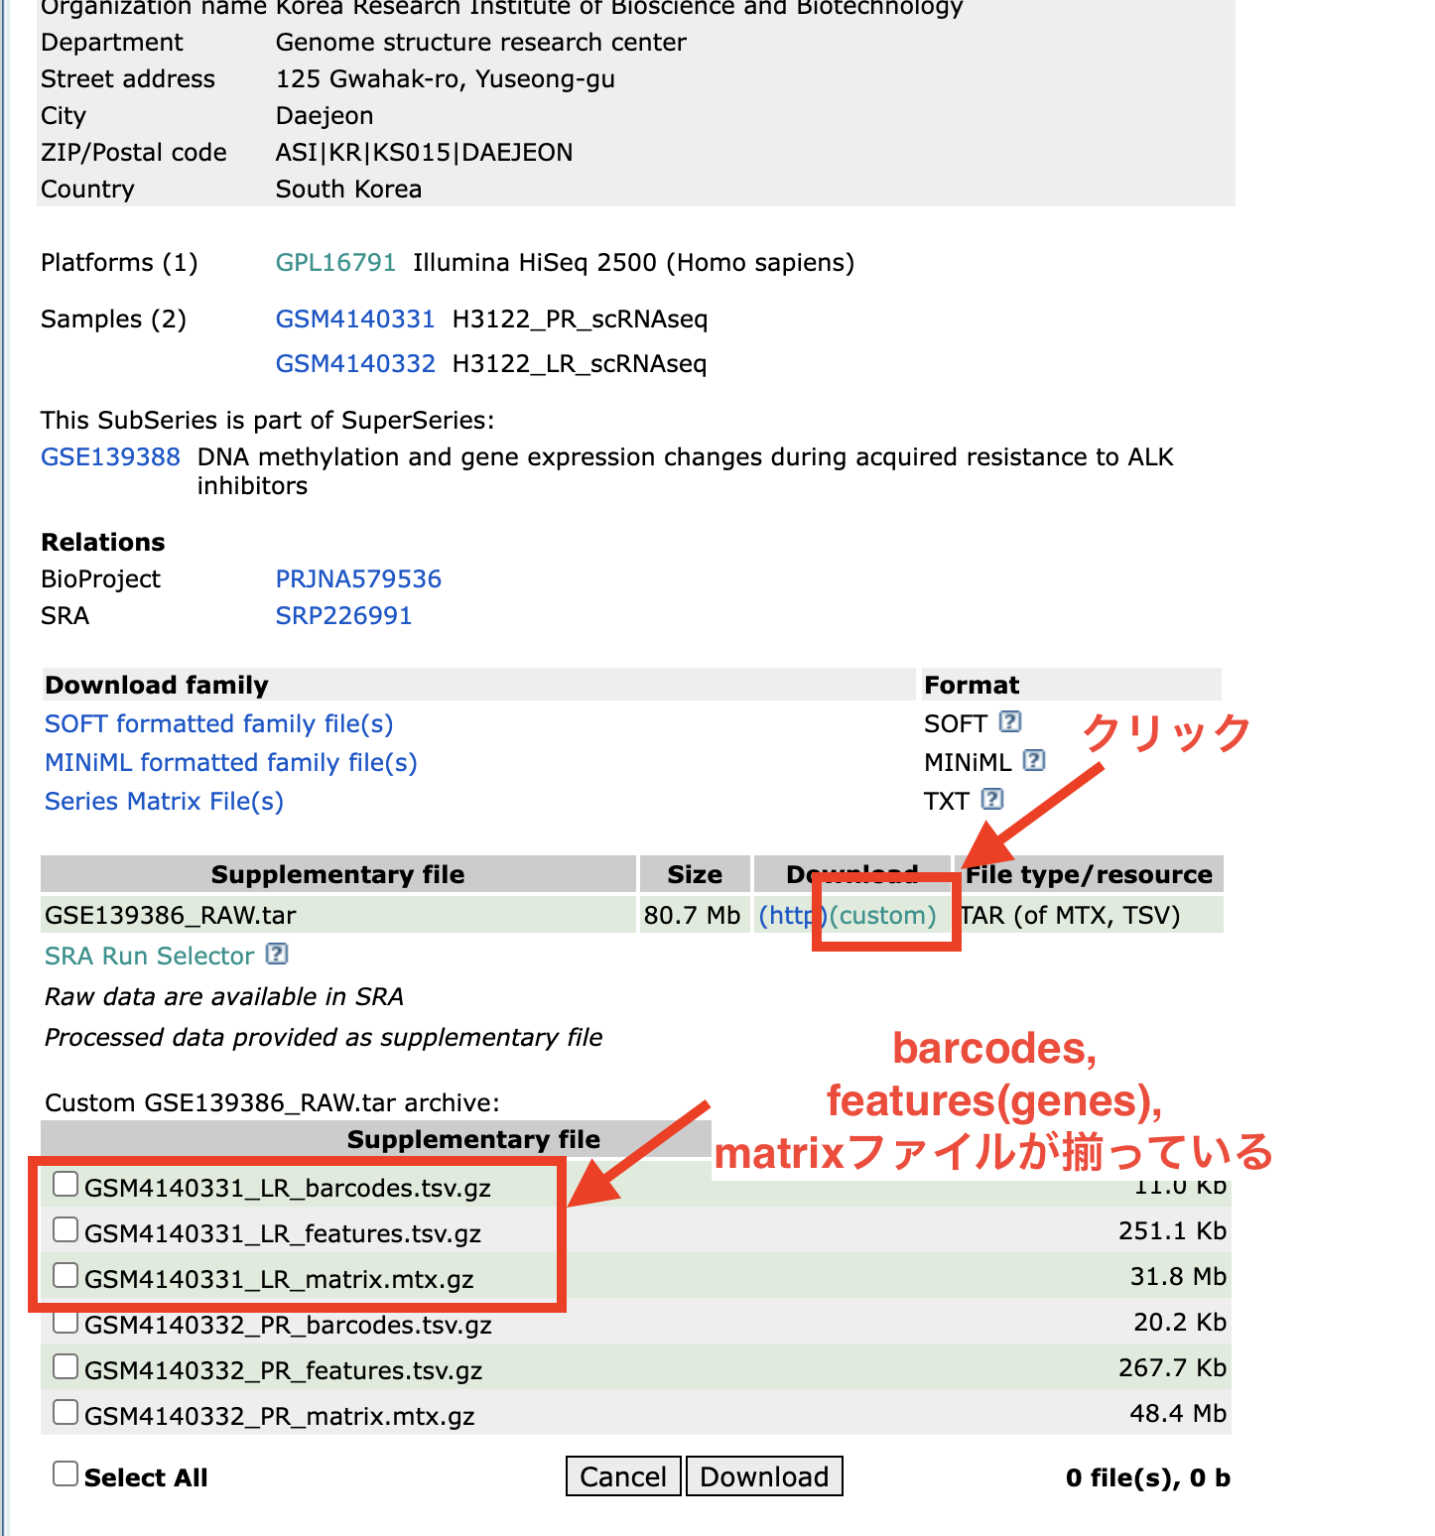This screenshot has width=1435, height=1536.
Task: Download SOFT formatted family files
Action: (217, 724)
